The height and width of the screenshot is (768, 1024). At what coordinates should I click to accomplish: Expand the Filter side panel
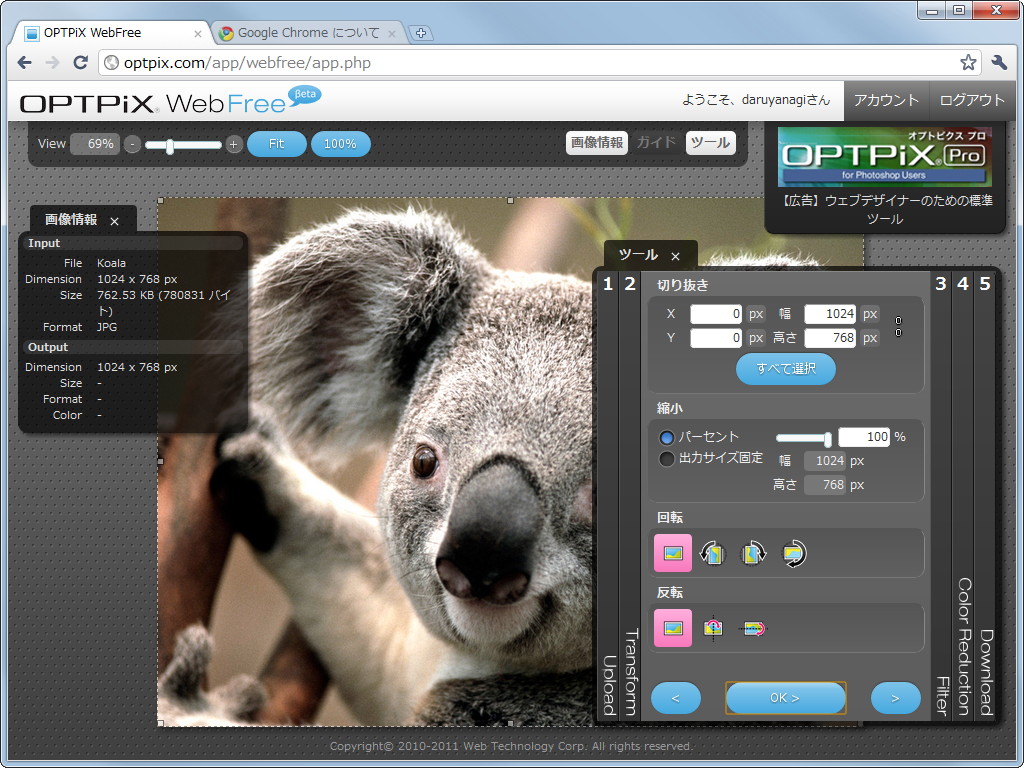pyautogui.click(x=940, y=690)
